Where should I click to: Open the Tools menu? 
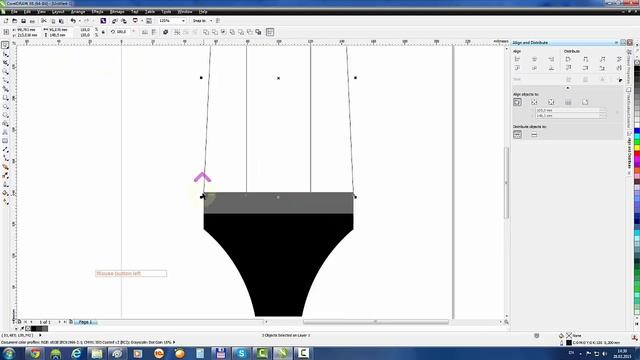click(167, 12)
